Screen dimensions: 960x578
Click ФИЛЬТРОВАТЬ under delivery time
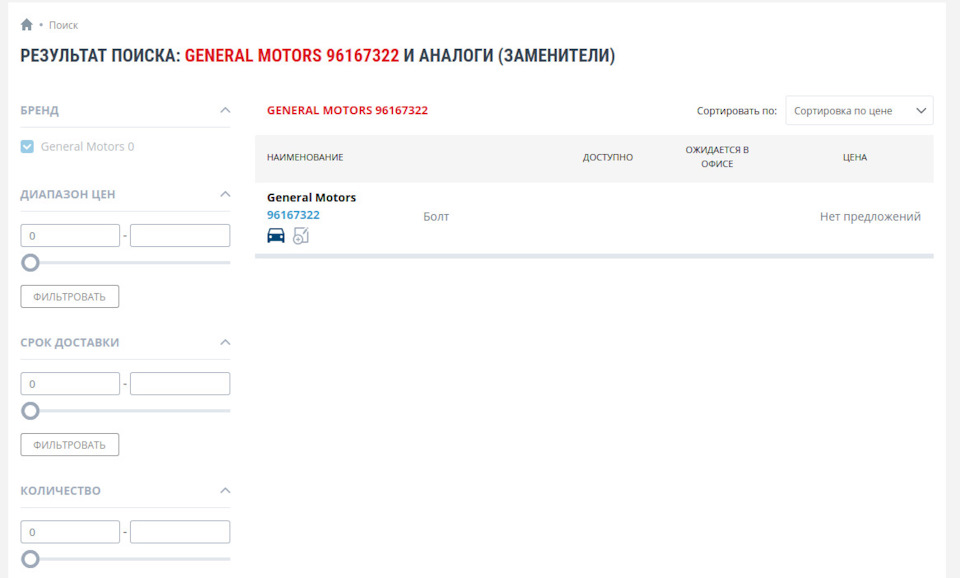click(70, 445)
